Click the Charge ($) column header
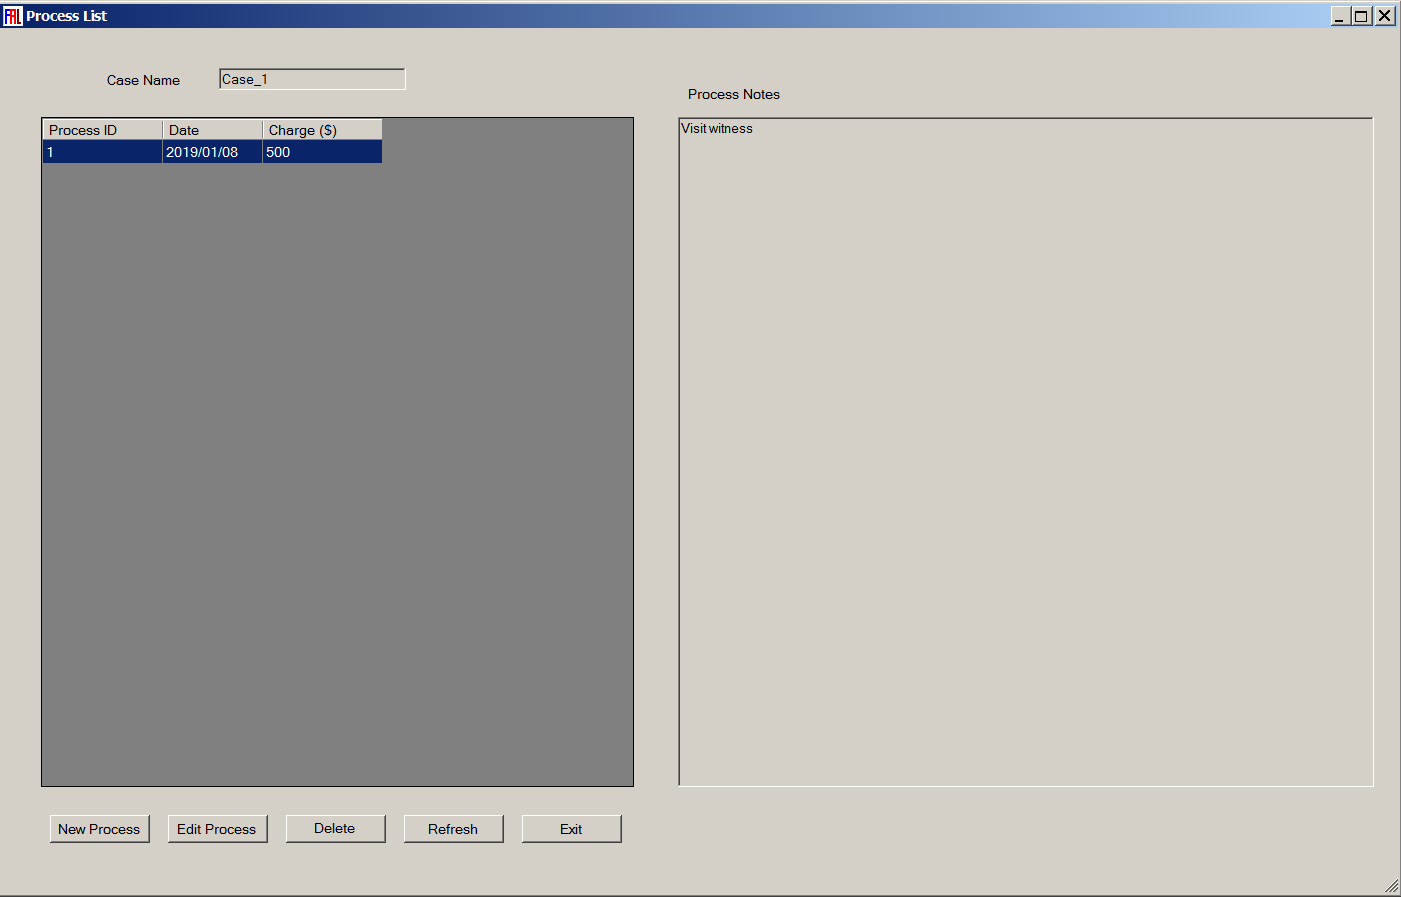The width and height of the screenshot is (1401, 897). coord(322,130)
